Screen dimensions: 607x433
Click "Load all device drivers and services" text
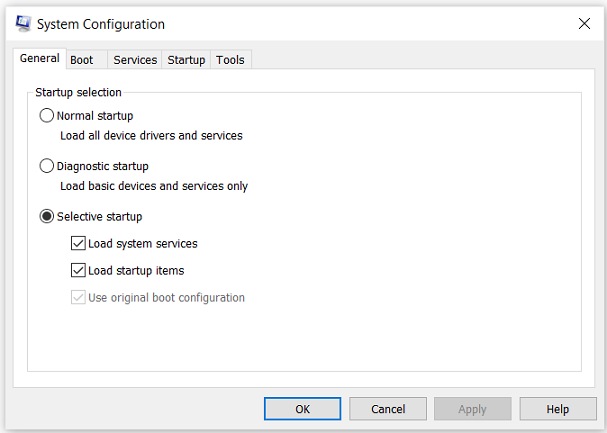point(151,135)
